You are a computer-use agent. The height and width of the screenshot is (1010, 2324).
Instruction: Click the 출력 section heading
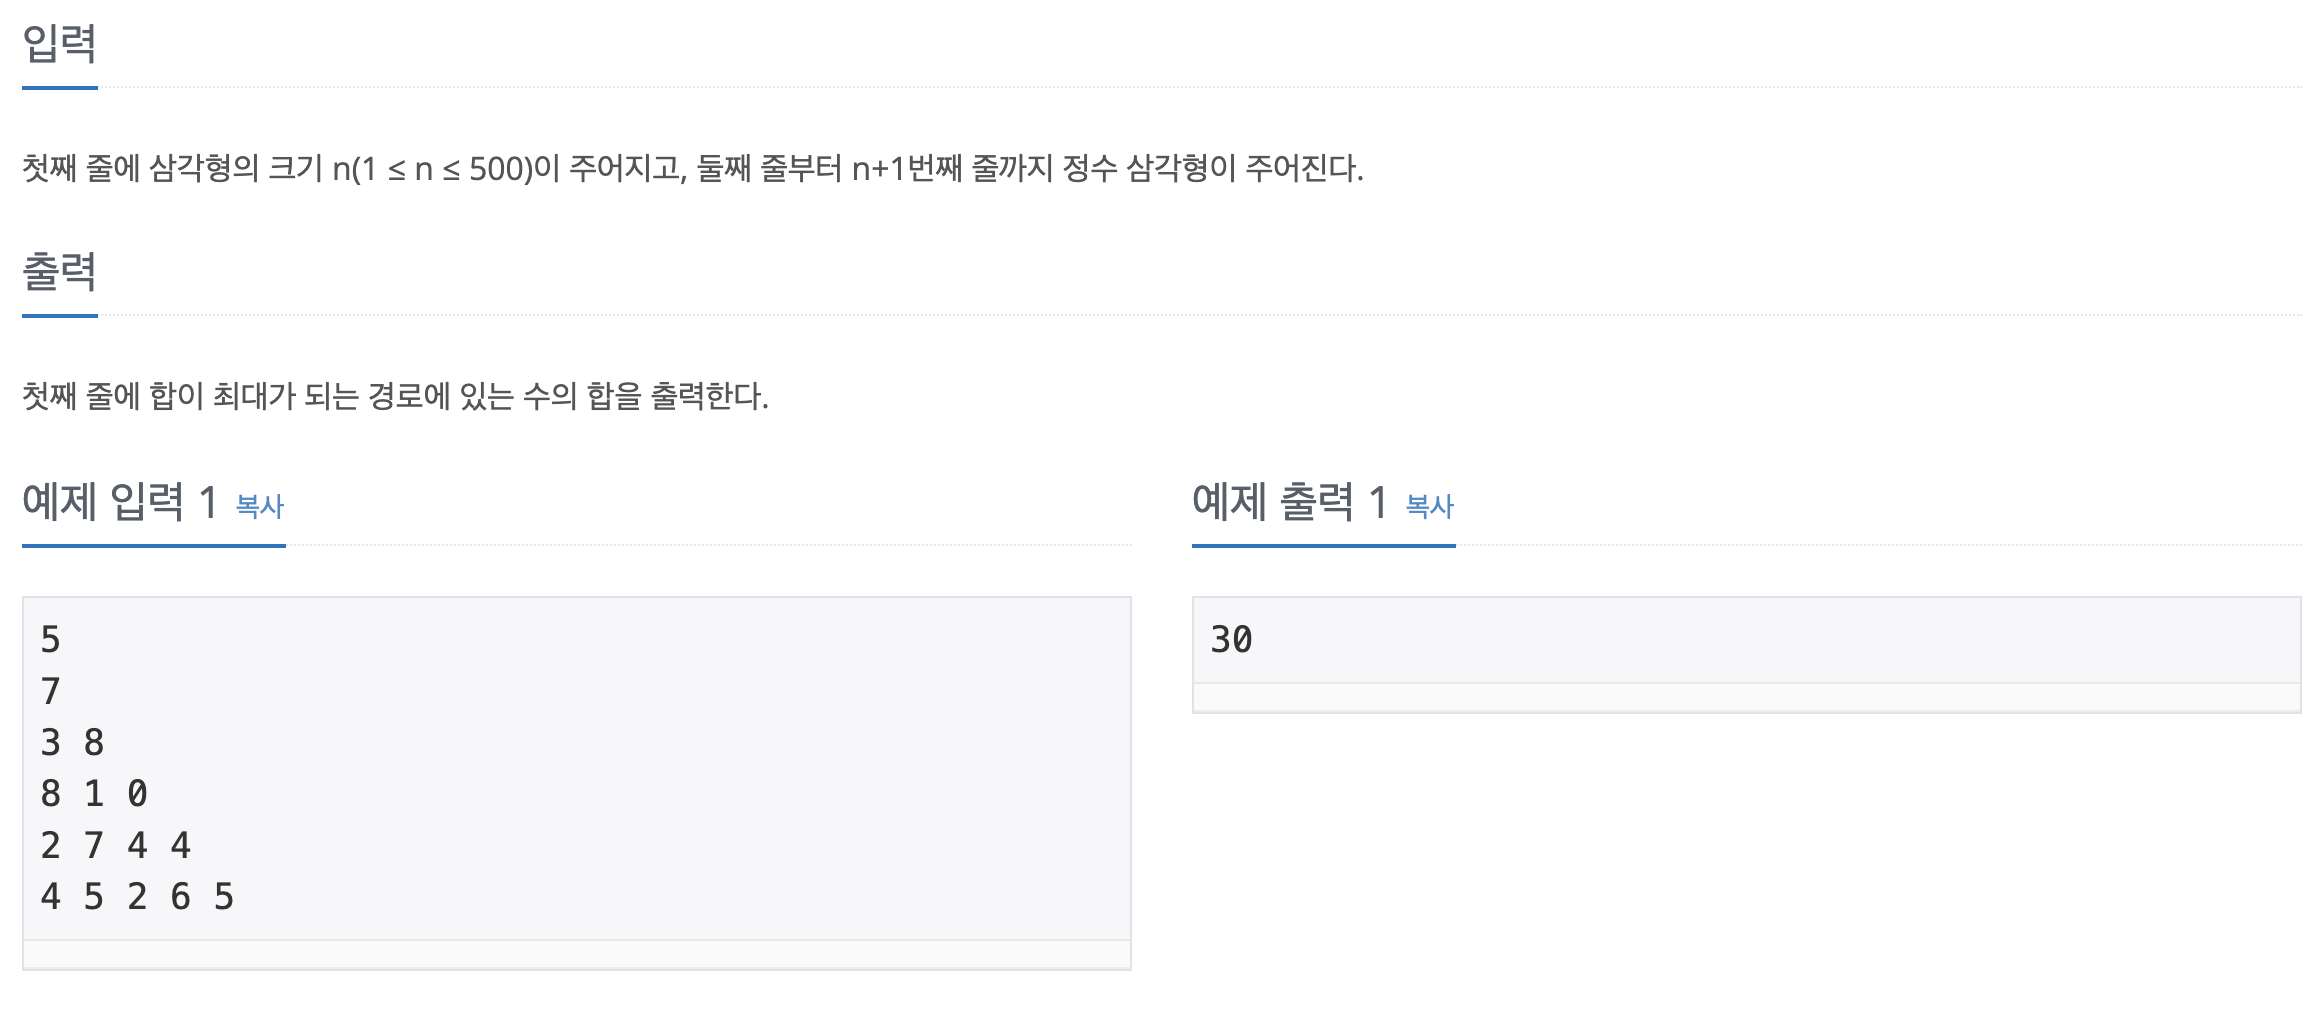tap(60, 272)
